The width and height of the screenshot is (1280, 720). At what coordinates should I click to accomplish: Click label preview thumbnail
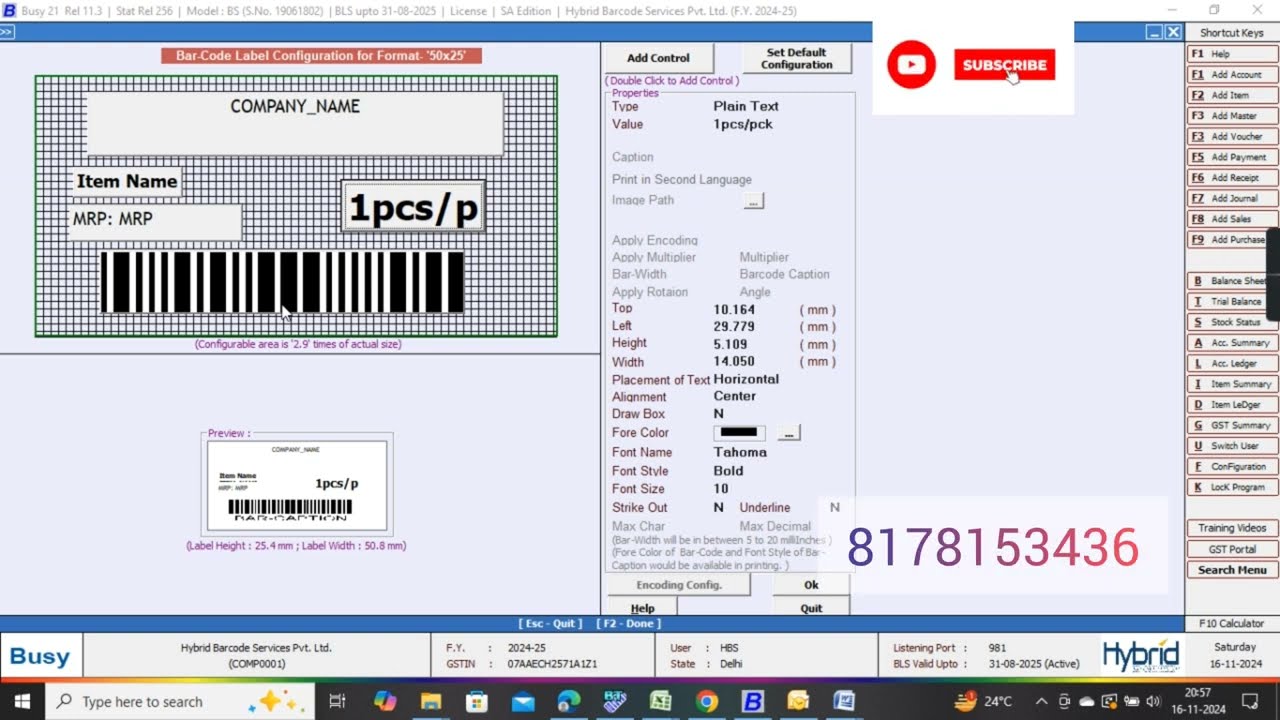click(x=297, y=486)
